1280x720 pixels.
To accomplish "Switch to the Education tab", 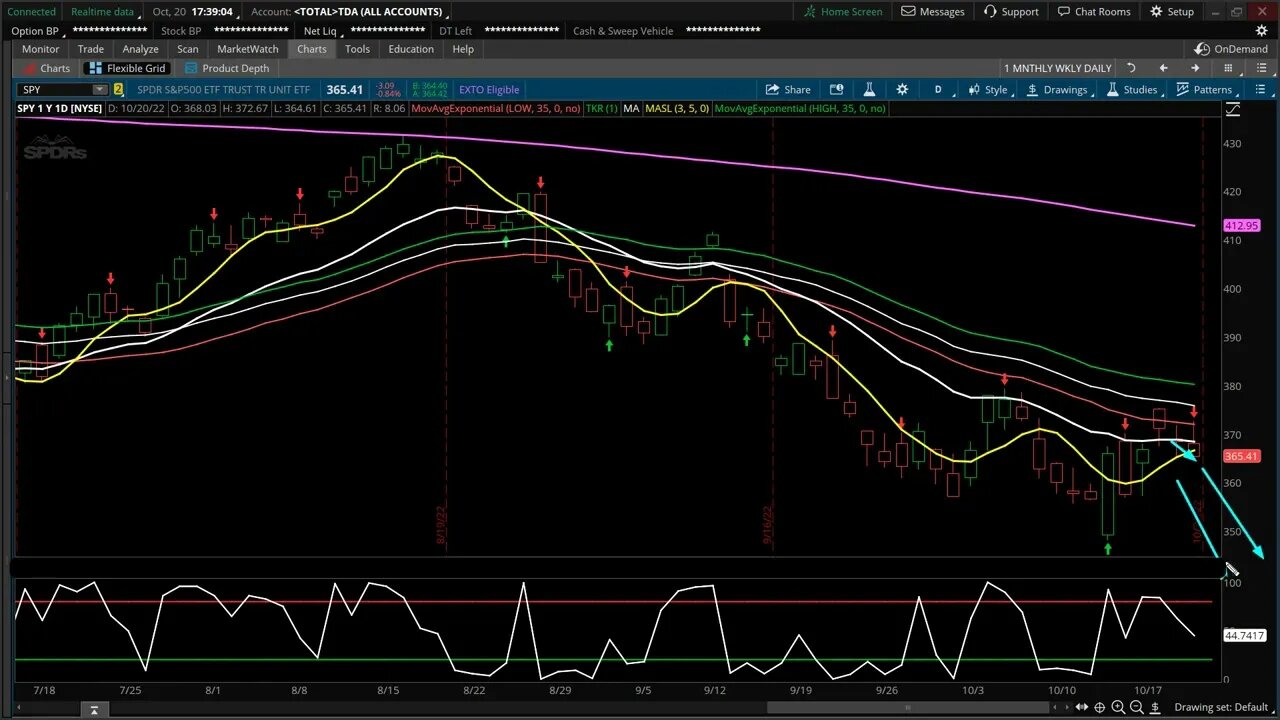I will 411,49.
